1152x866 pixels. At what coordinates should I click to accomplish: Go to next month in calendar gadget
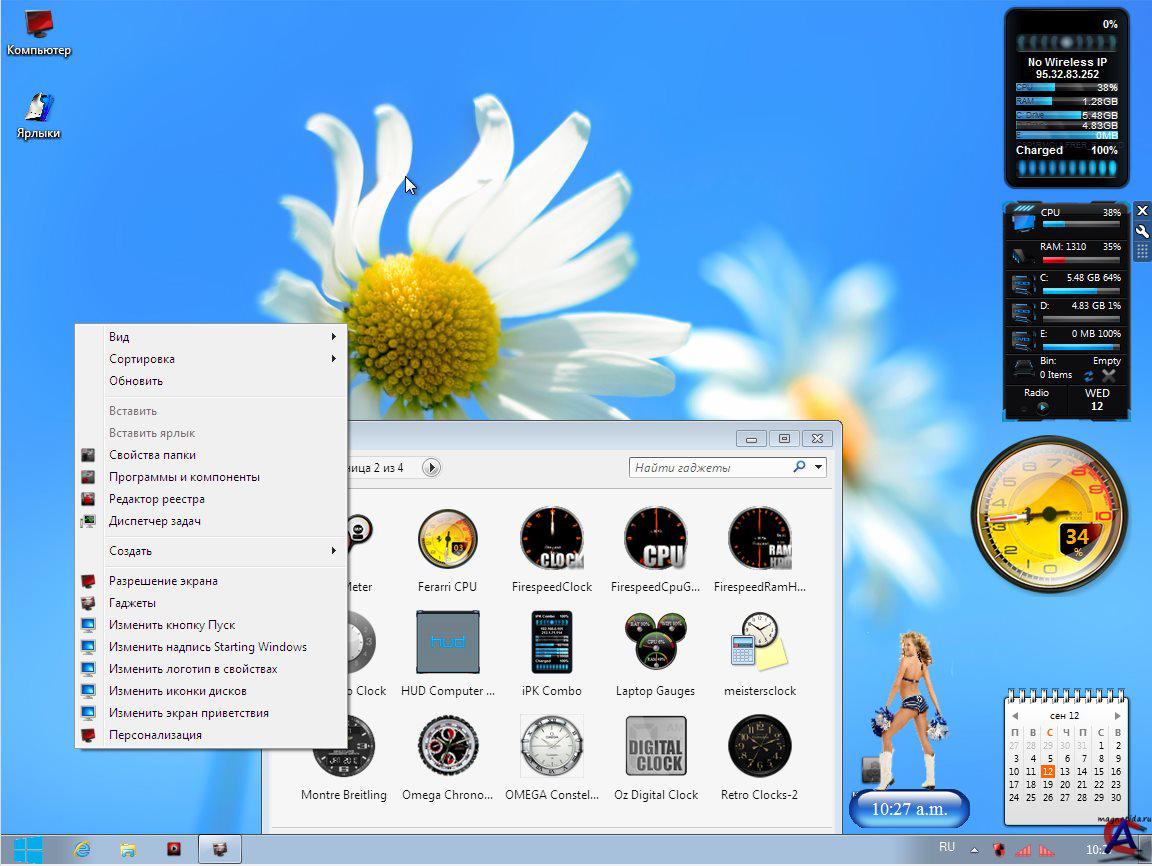coord(1117,715)
